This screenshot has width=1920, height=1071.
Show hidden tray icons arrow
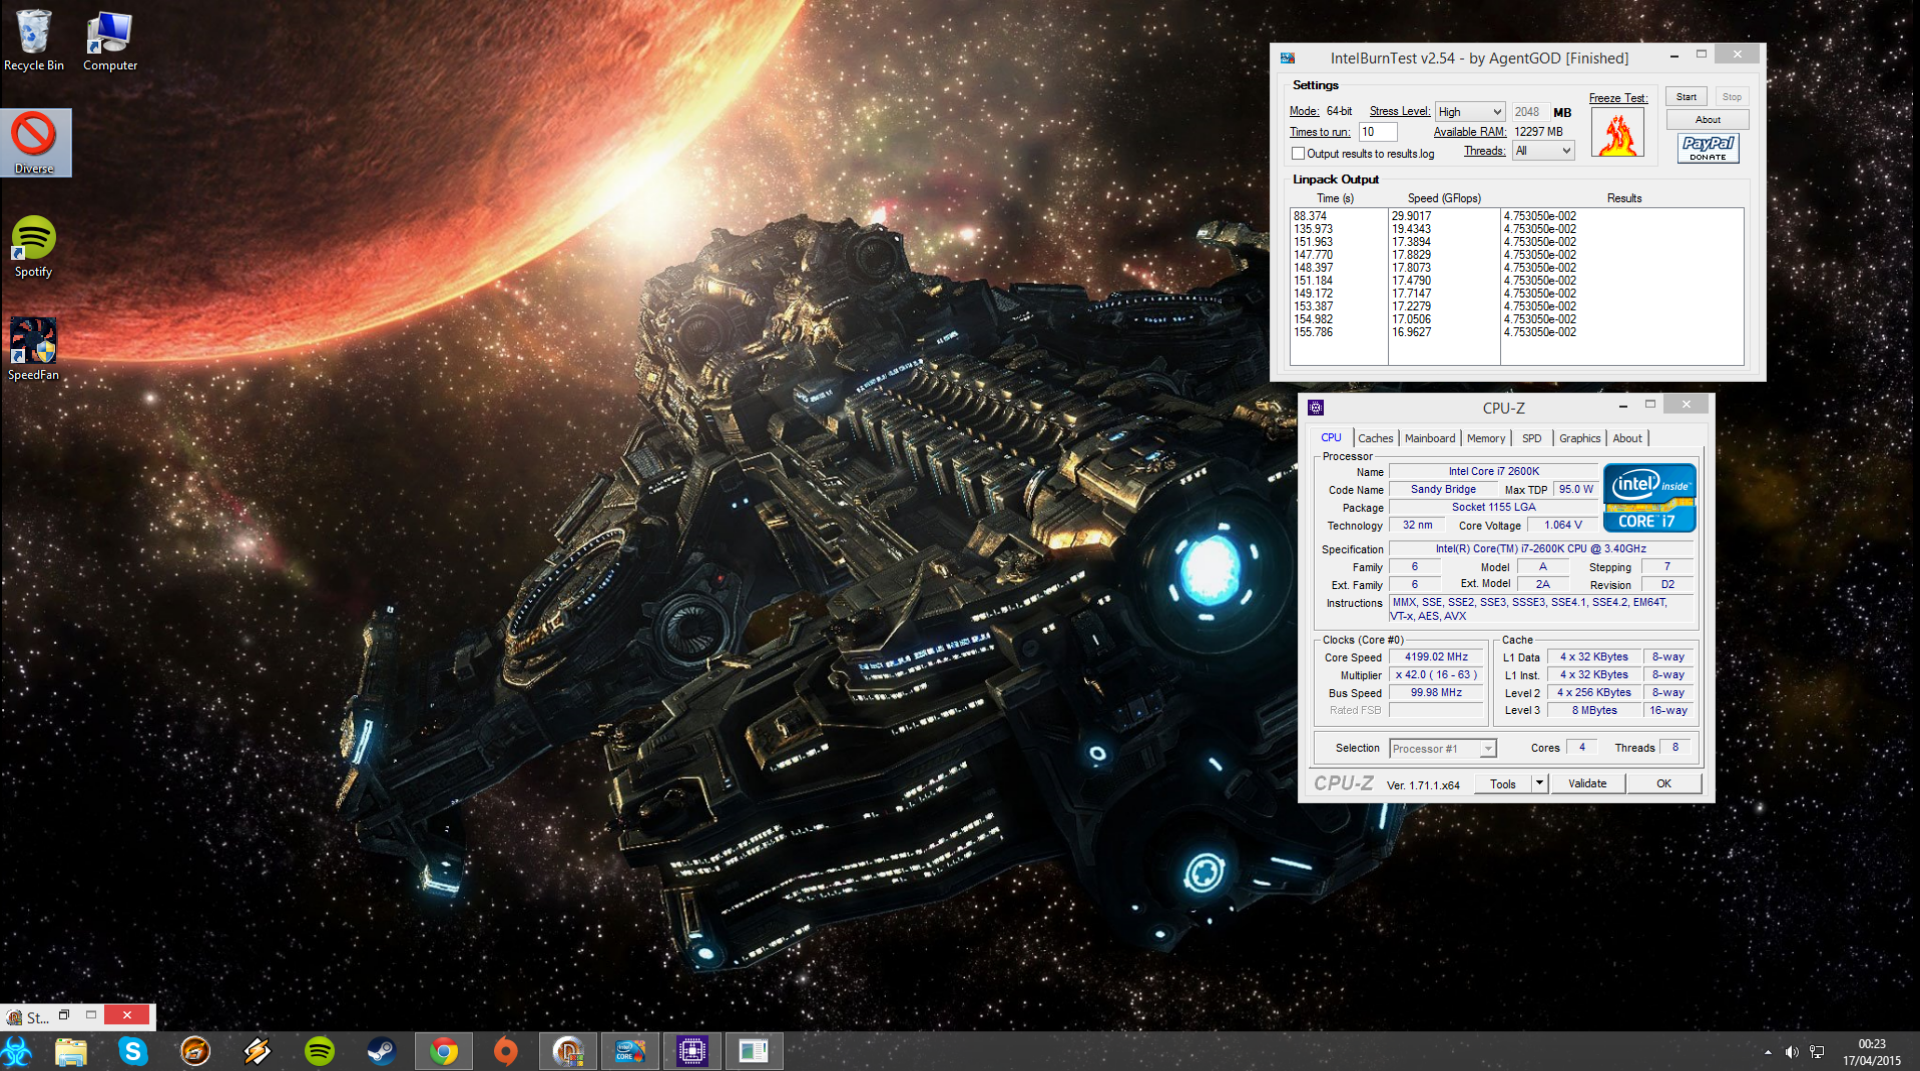(x=1768, y=1052)
